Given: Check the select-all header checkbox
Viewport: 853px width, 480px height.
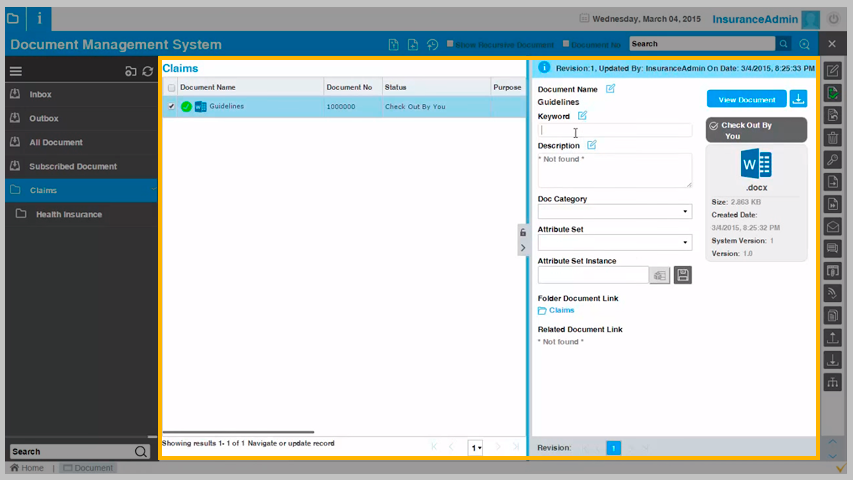Looking at the screenshot, I should [x=171, y=88].
